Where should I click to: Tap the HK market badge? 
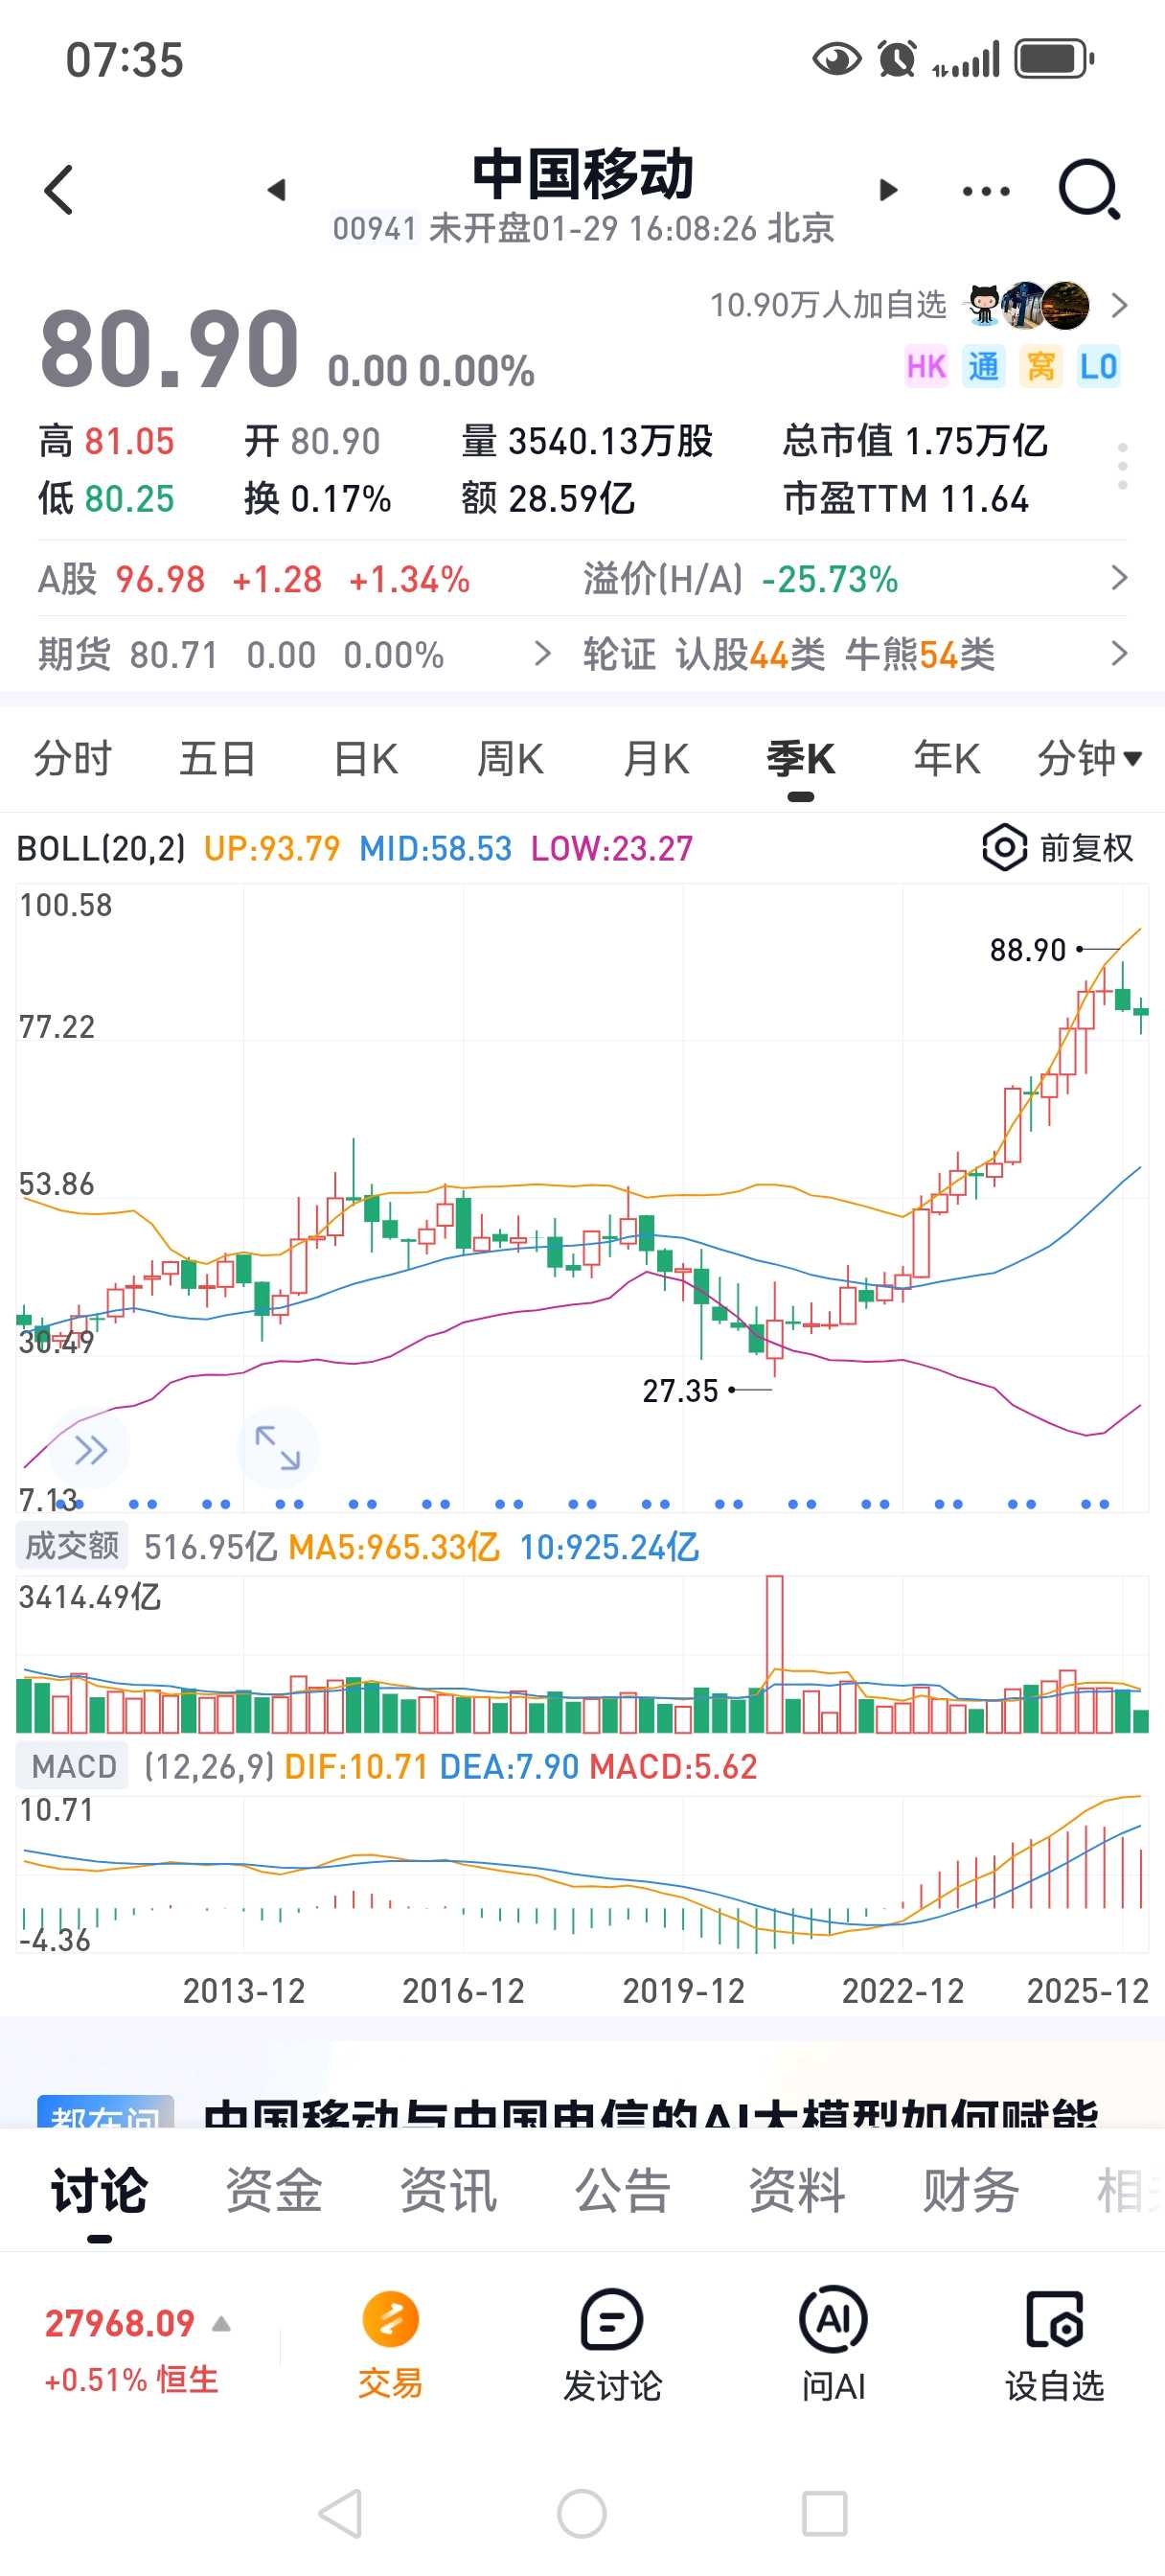coord(926,366)
